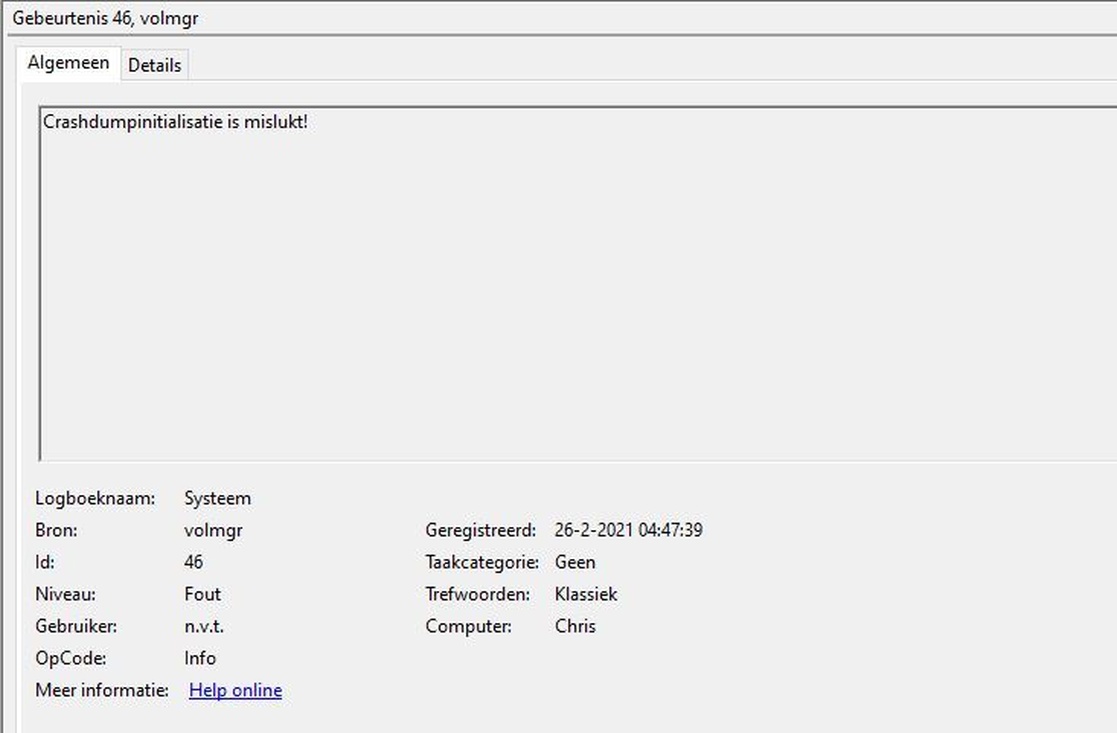Open the Help online link
The image size is (1117, 733).
pos(235,690)
